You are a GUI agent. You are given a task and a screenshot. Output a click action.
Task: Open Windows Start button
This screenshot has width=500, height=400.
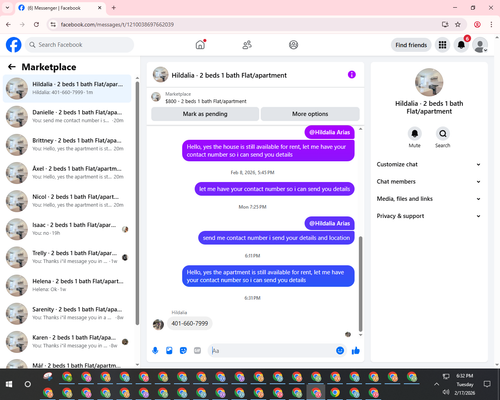tap(9, 384)
